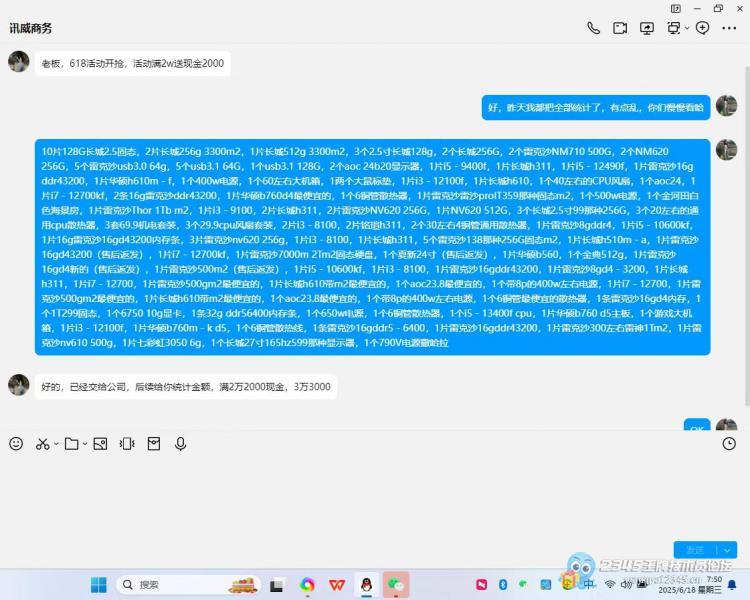Open WPS Office from the taskbar
This screenshot has height=600, width=750.
click(337, 584)
